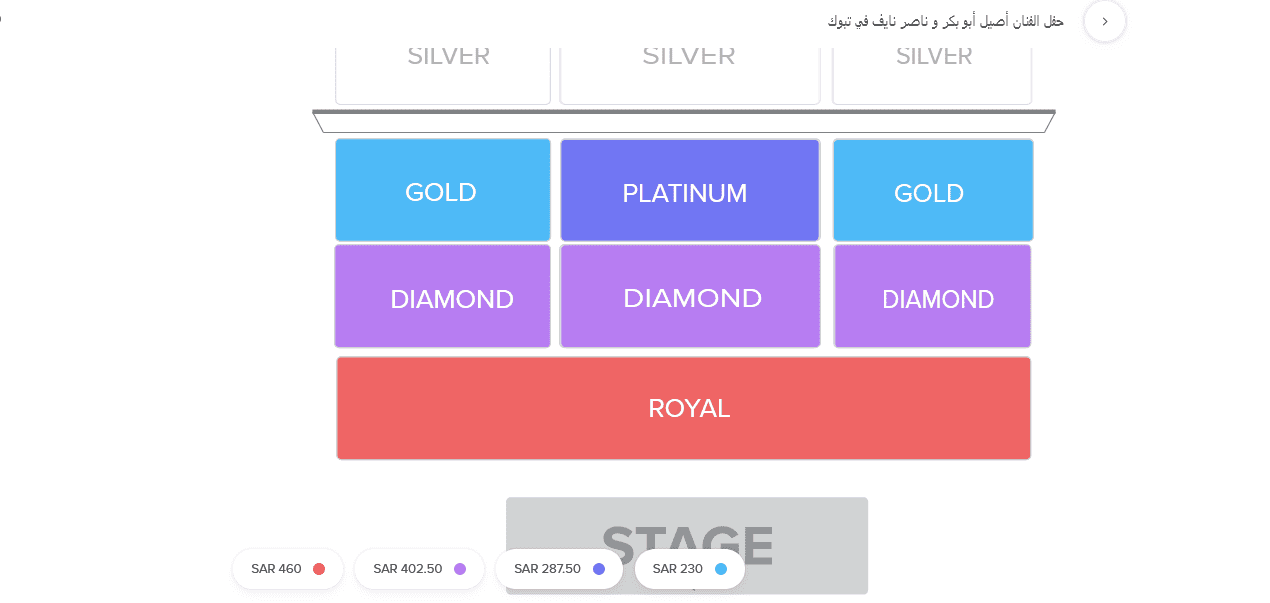
Task: Choose the right DIAMOND section
Action: (933, 296)
